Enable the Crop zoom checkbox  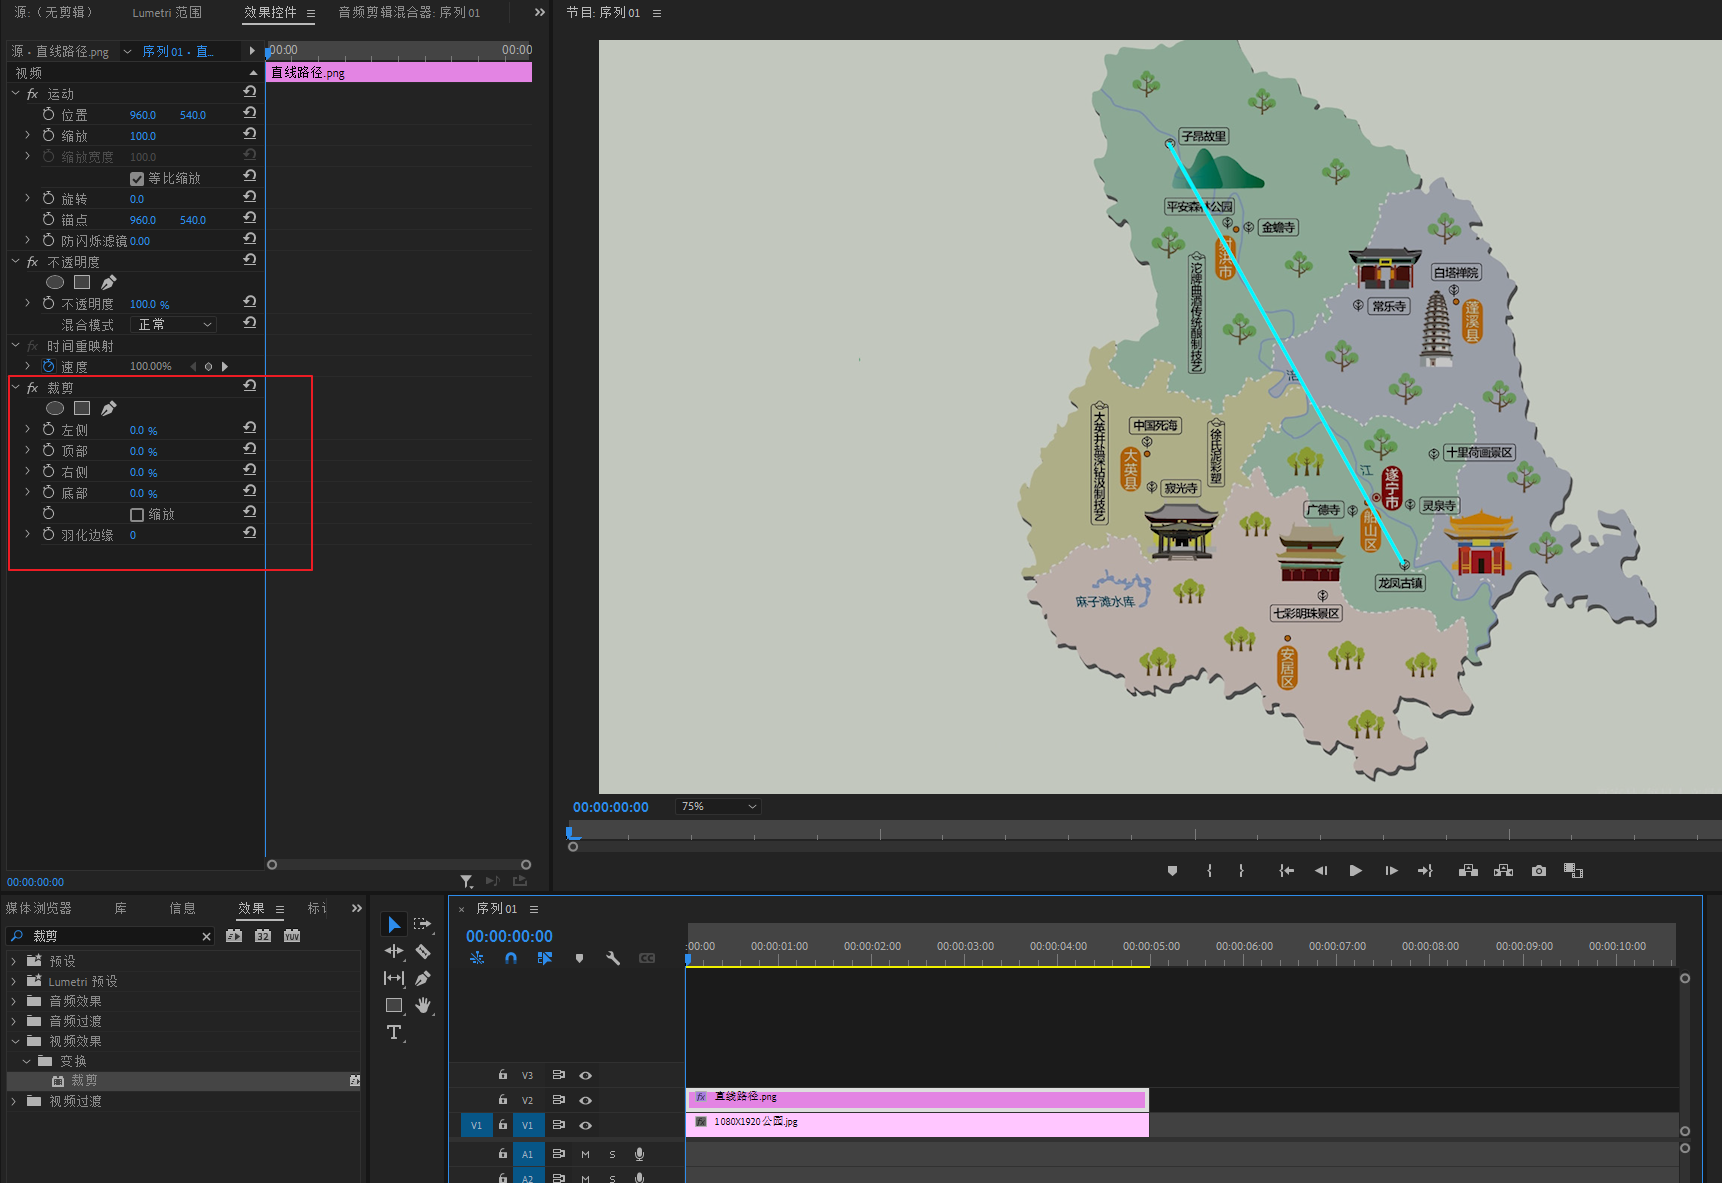[137, 515]
